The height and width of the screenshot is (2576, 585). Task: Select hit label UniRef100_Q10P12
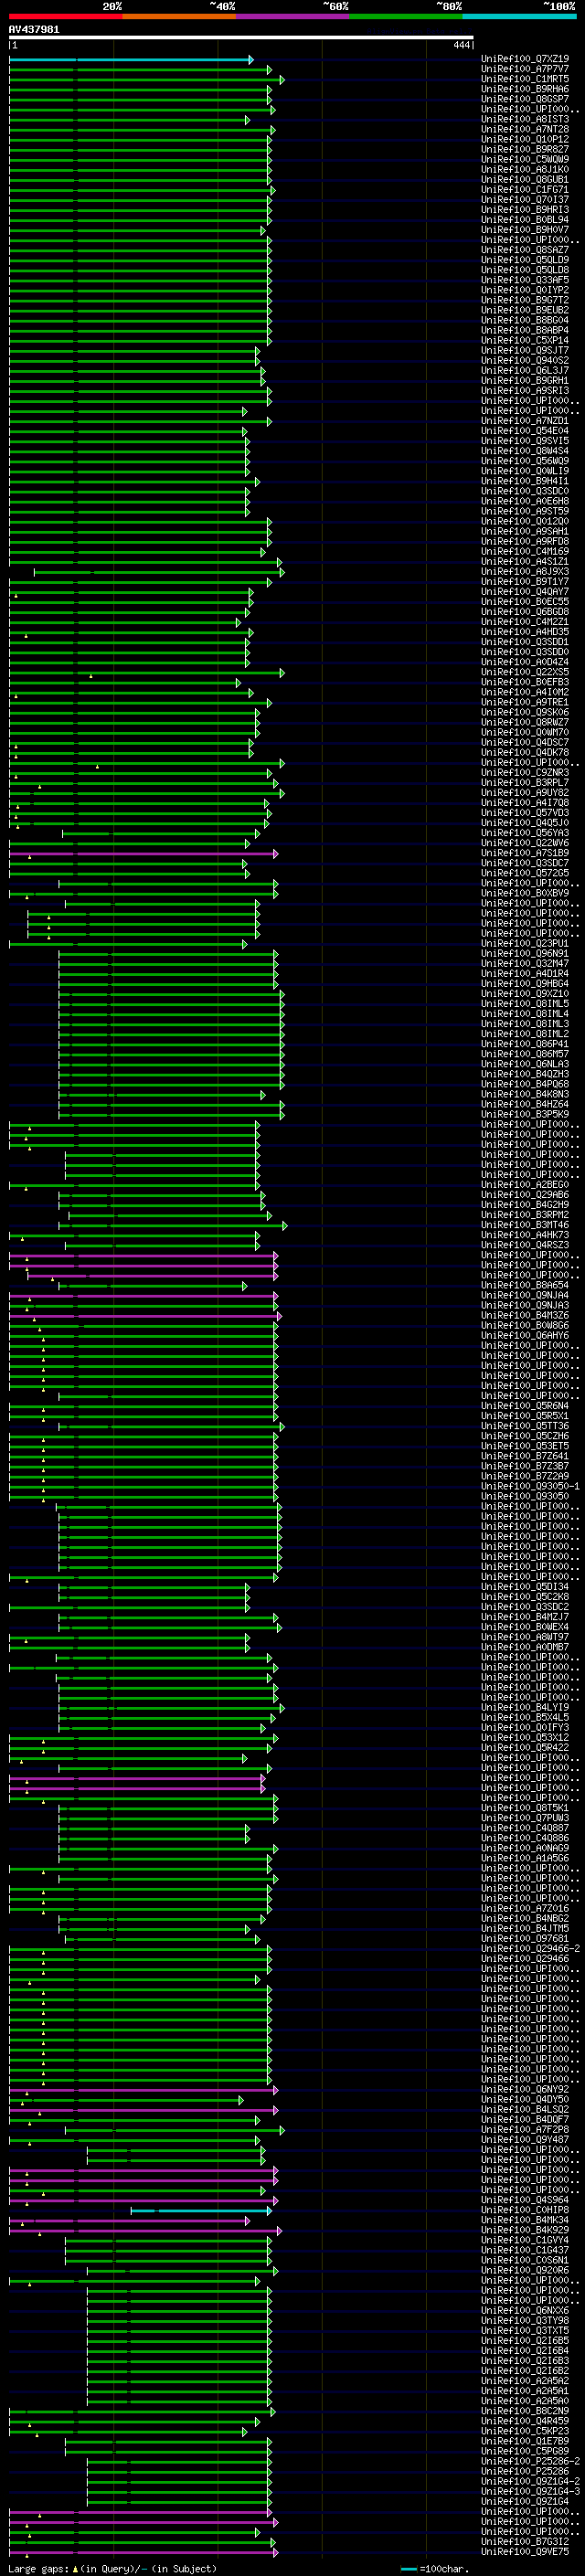[x=525, y=139]
